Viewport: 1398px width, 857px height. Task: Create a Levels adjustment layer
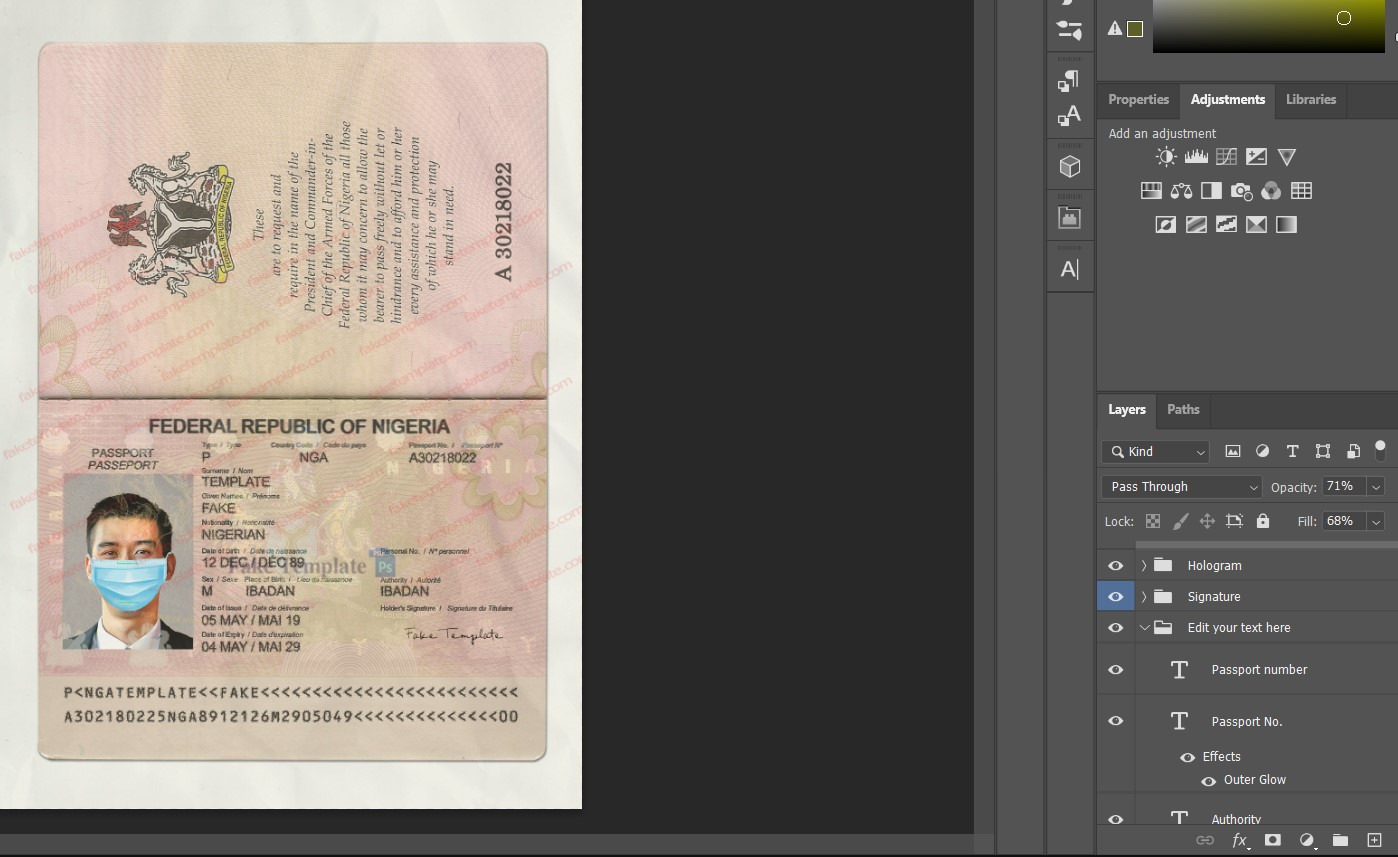point(1196,156)
